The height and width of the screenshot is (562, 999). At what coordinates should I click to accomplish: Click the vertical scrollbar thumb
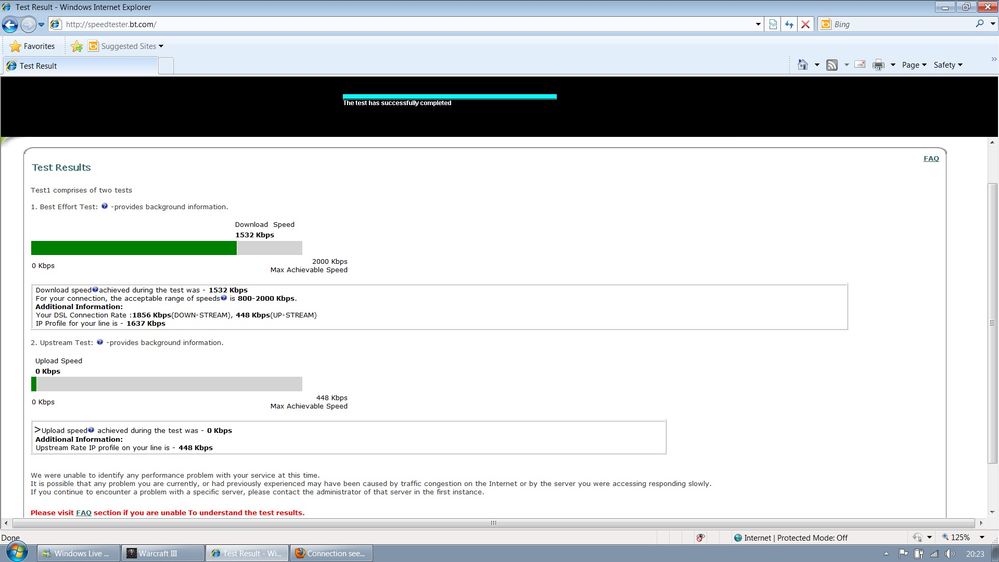pos(993,323)
